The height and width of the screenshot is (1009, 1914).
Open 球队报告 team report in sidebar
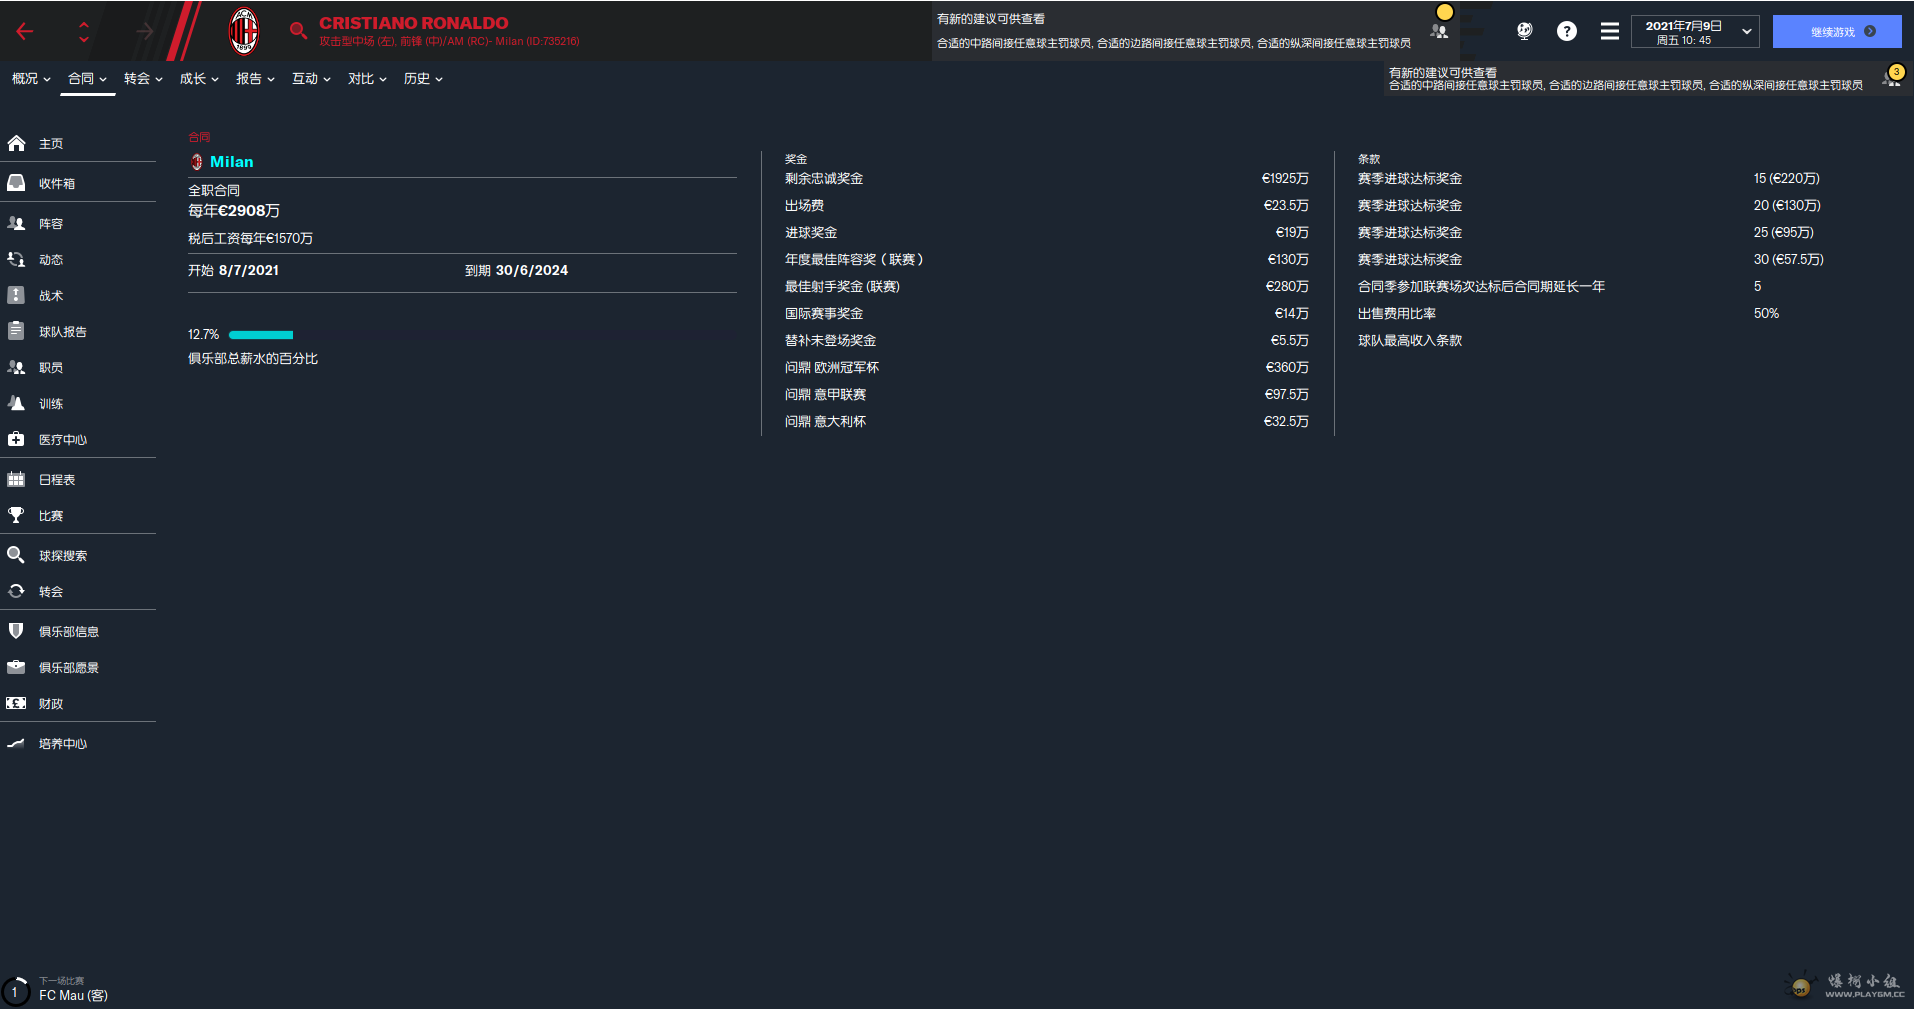tap(78, 332)
